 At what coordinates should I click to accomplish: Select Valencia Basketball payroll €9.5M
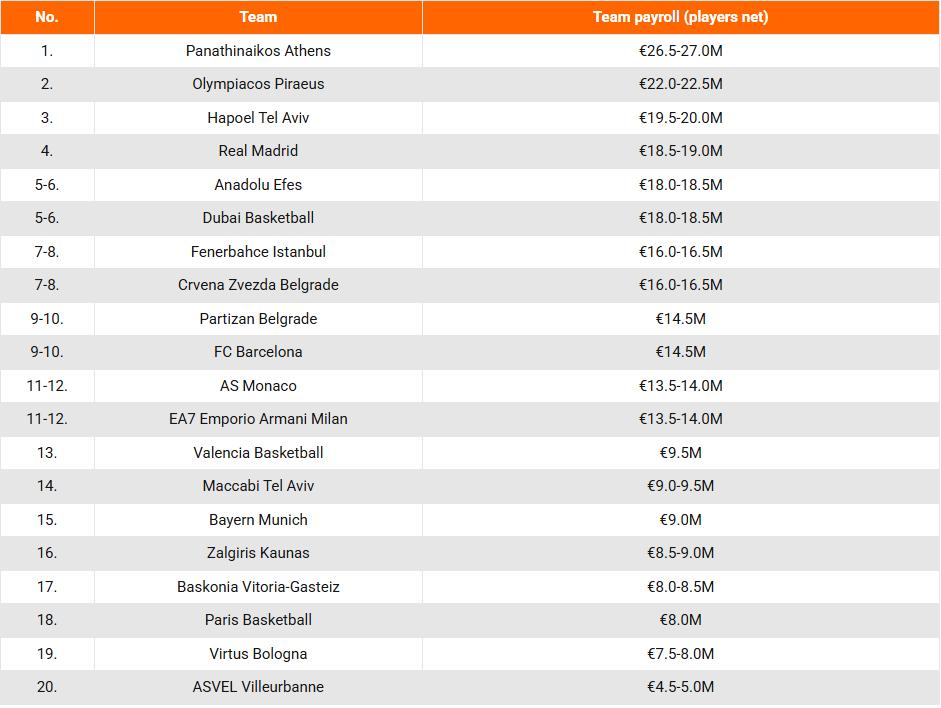pos(680,453)
